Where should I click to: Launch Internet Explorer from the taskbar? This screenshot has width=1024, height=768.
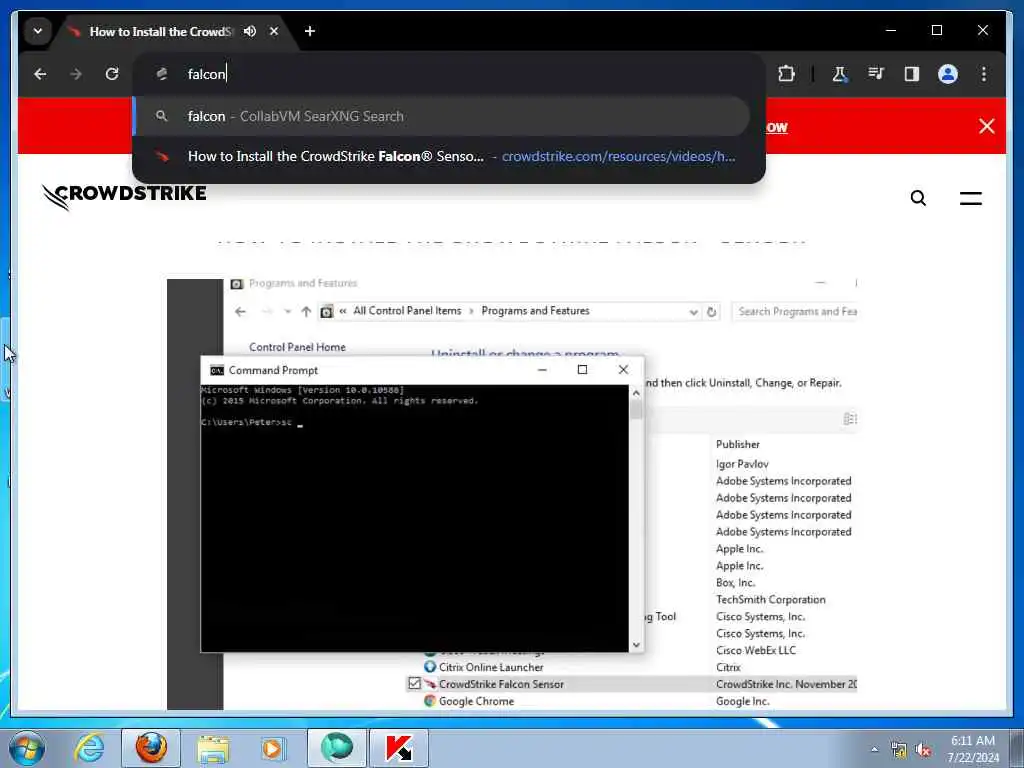pos(89,748)
